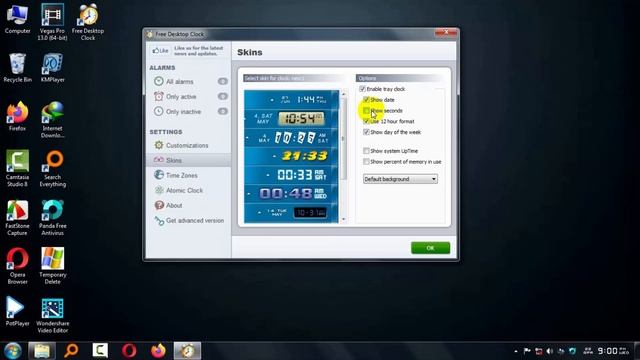Select the Skins settings page
640x360 pixels.
(189, 160)
